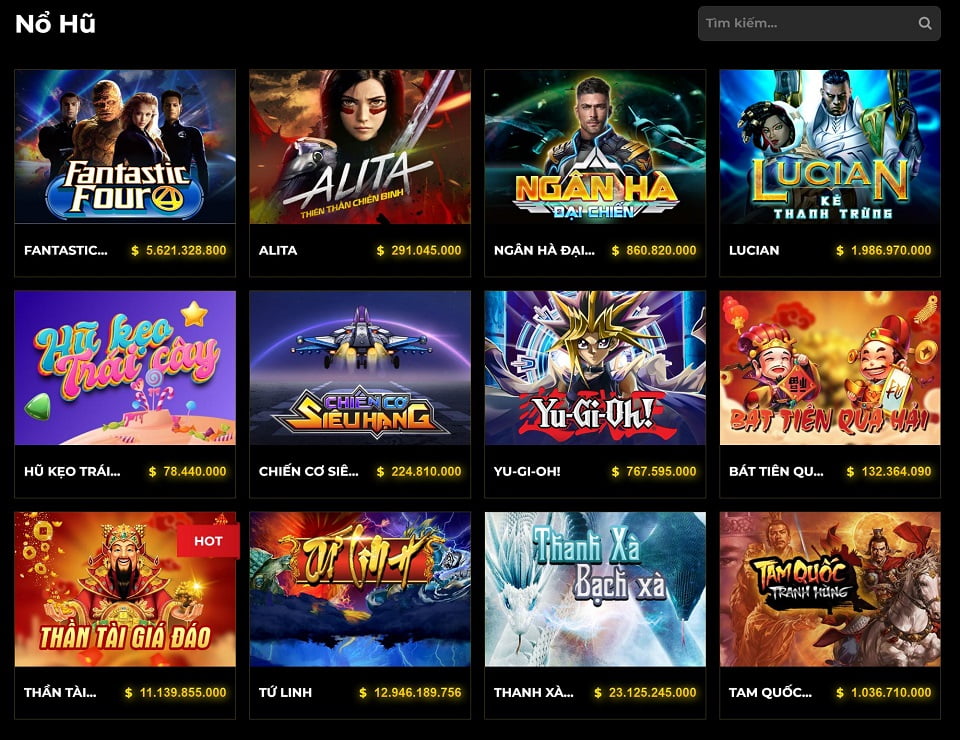Click the Nổ Hũ page heading
The height and width of the screenshot is (740, 960).
pyautogui.click(x=55, y=24)
